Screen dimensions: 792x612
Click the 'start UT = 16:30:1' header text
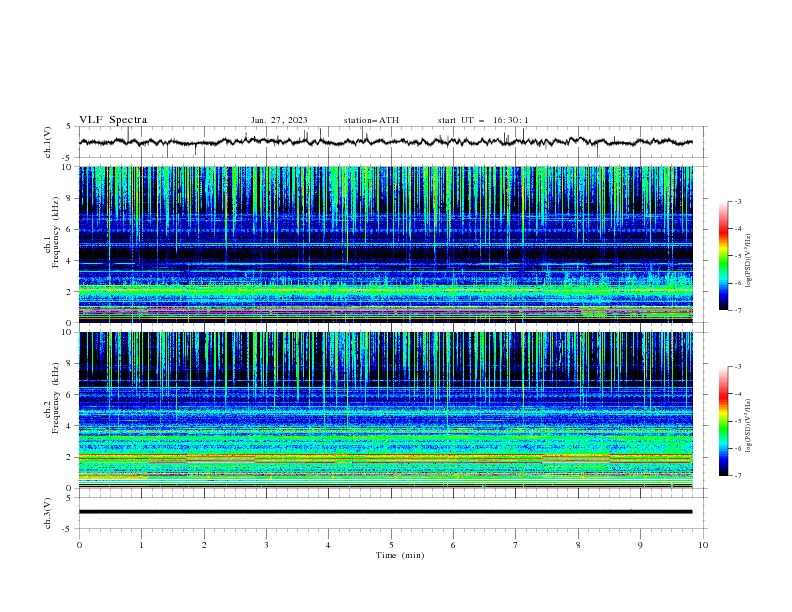point(483,120)
